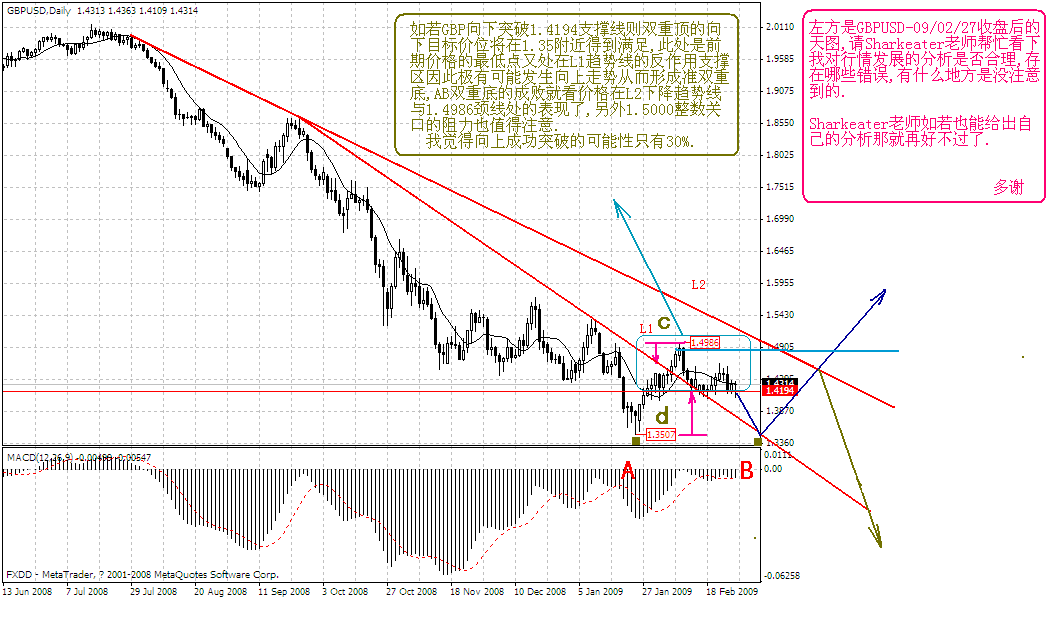Select the L1 trendline label
Screen dimensions: 1049x629
click(646, 329)
